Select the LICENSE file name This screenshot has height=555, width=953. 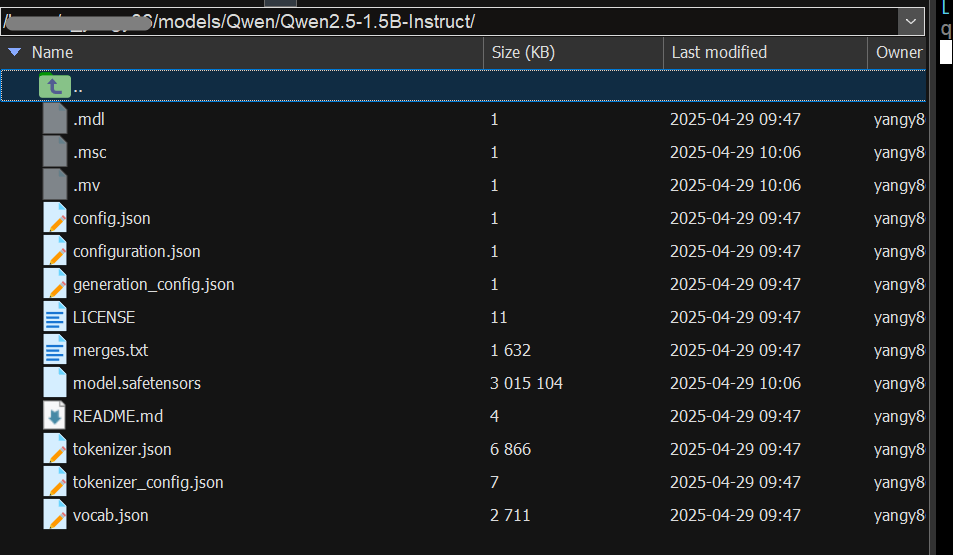[104, 317]
